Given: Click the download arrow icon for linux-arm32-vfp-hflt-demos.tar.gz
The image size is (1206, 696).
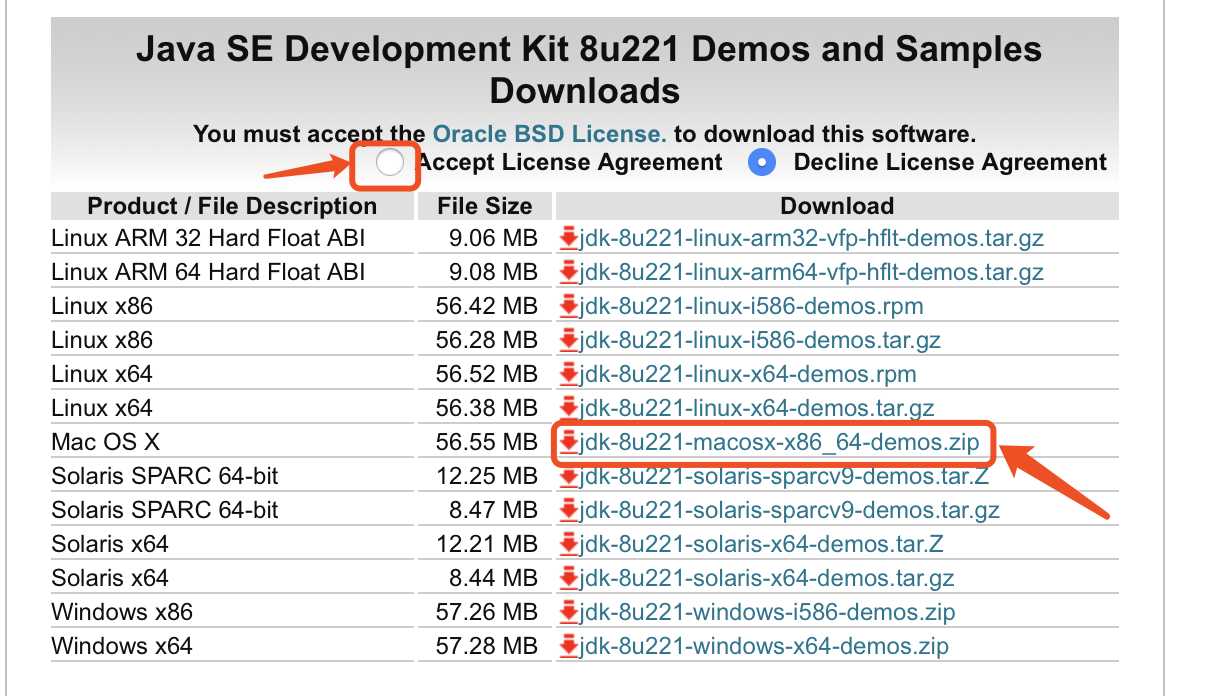Looking at the screenshot, I should [569, 239].
